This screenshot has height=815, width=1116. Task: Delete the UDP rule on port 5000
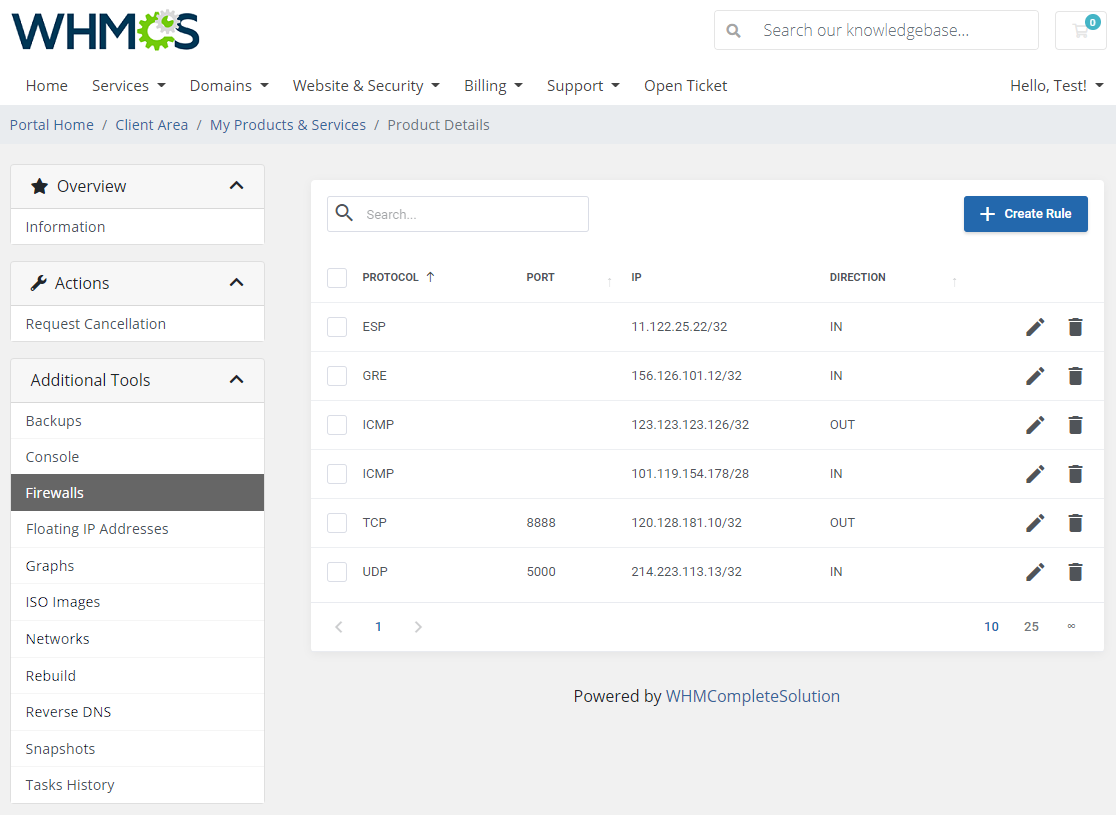pyautogui.click(x=1075, y=572)
